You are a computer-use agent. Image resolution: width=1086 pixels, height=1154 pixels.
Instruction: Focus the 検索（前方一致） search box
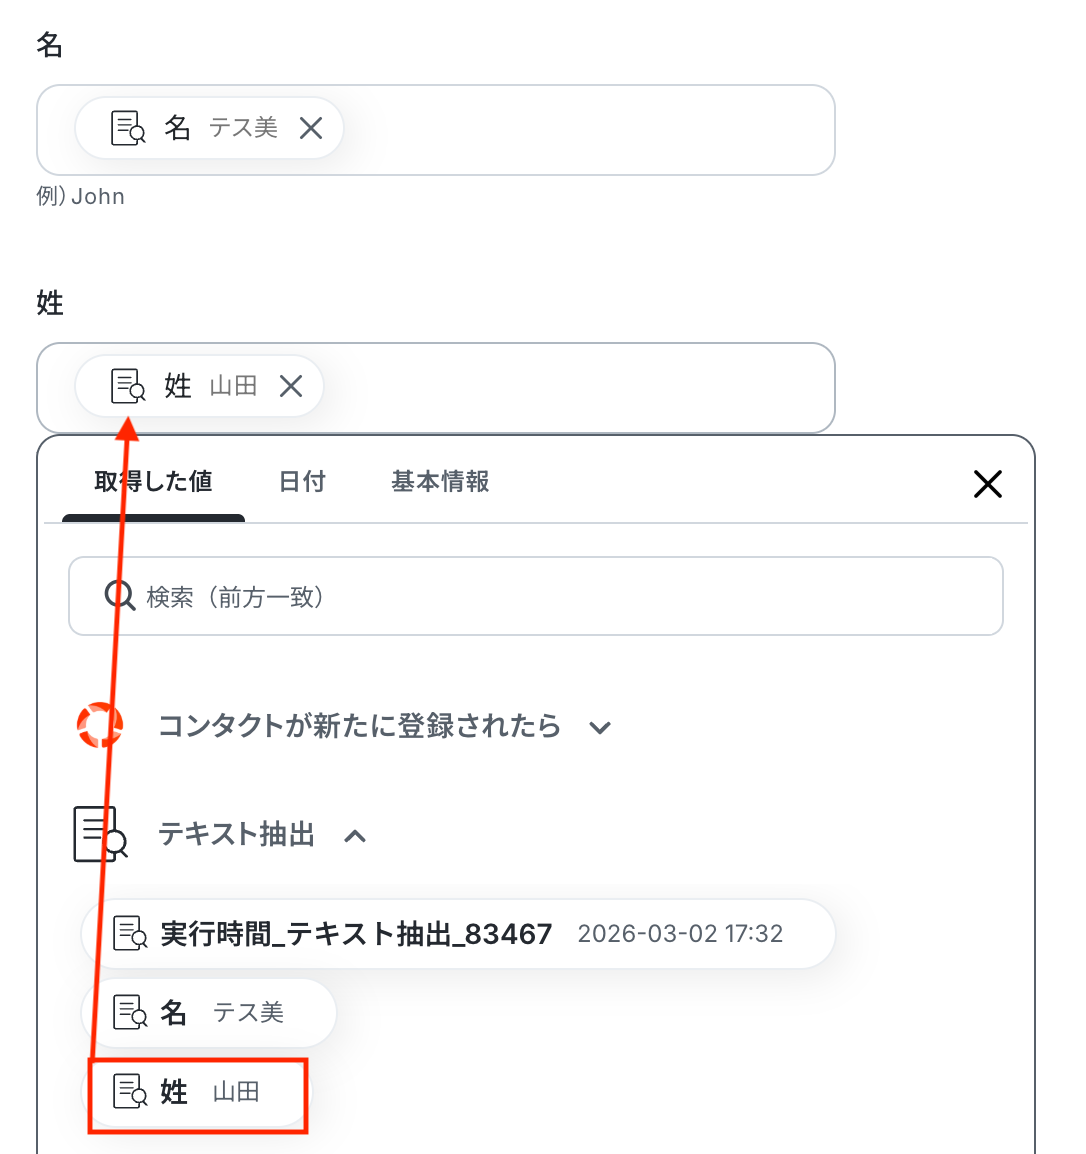click(560, 596)
